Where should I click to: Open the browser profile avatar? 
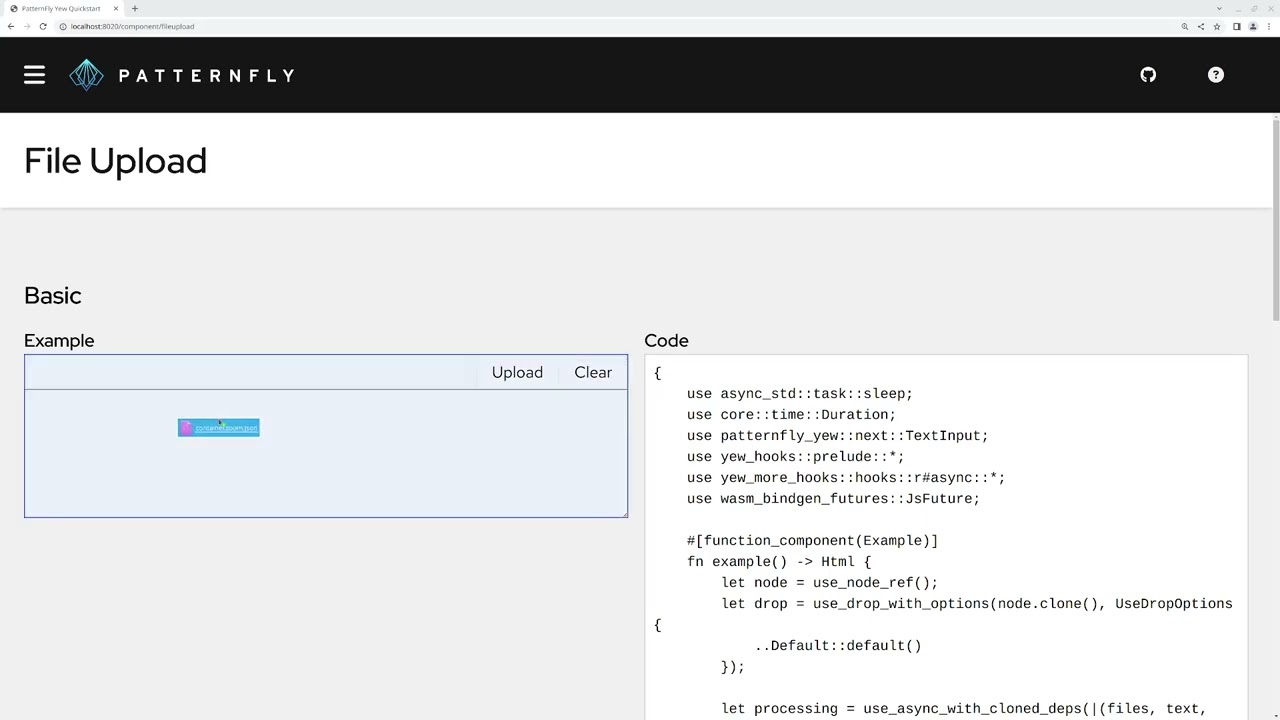pyautogui.click(x=1252, y=26)
